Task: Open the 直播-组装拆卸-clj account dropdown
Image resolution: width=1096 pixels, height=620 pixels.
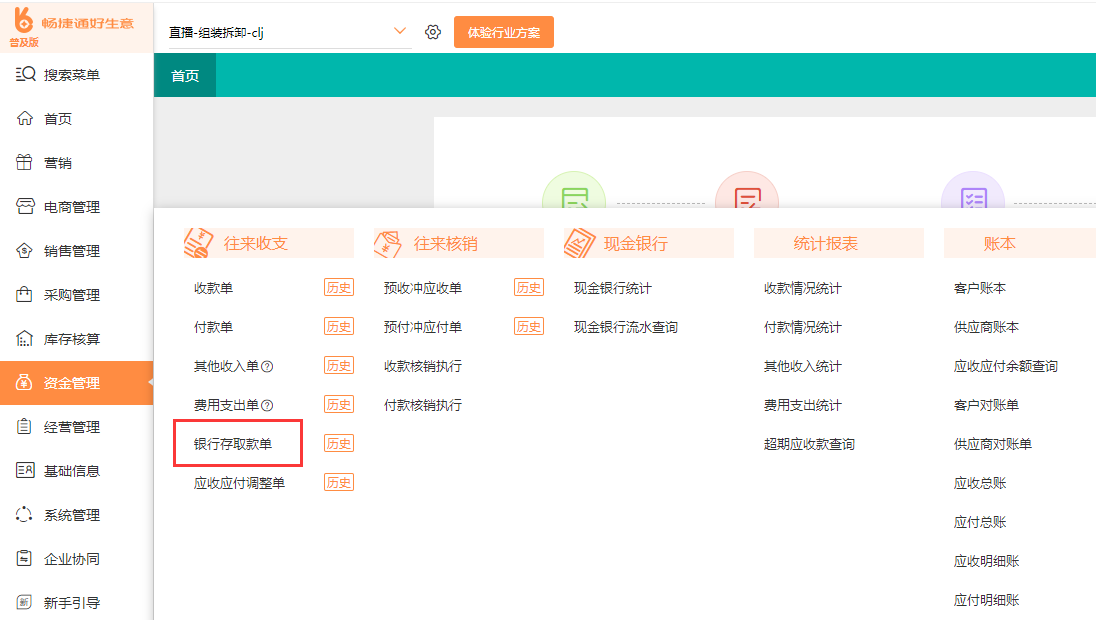Action: tap(288, 32)
